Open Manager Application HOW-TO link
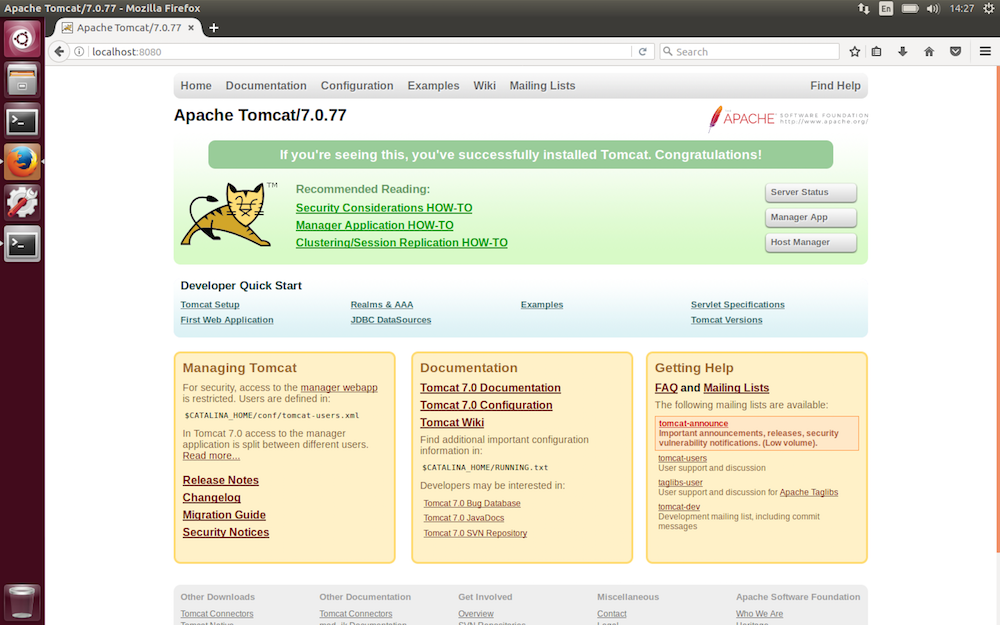The height and width of the screenshot is (625, 1000). (x=374, y=225)
